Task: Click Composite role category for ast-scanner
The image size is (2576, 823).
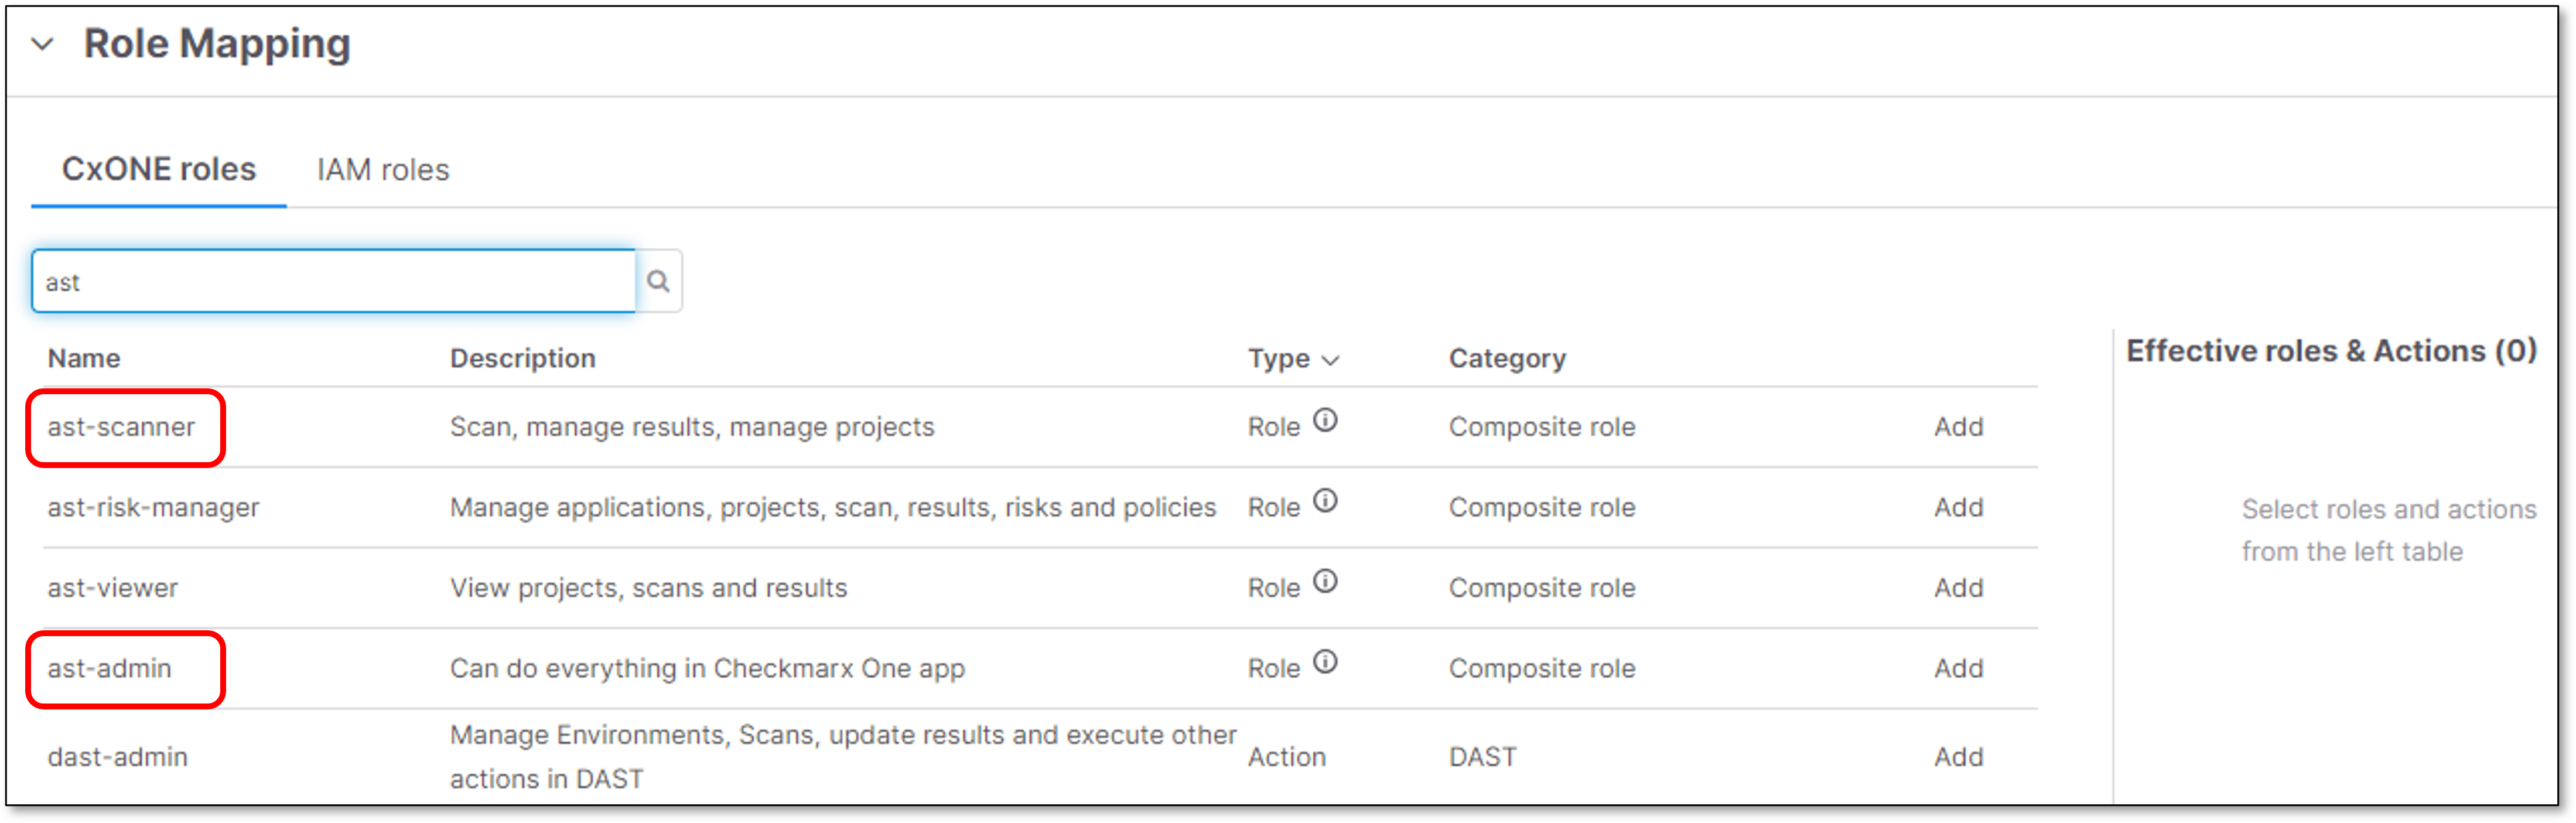Action: pyautogui.click(x=1542, y=427)
